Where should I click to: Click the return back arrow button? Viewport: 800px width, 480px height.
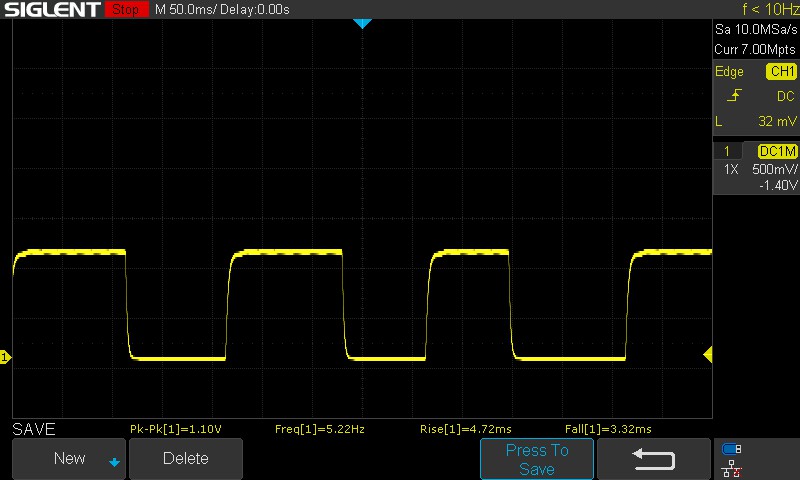654,459
